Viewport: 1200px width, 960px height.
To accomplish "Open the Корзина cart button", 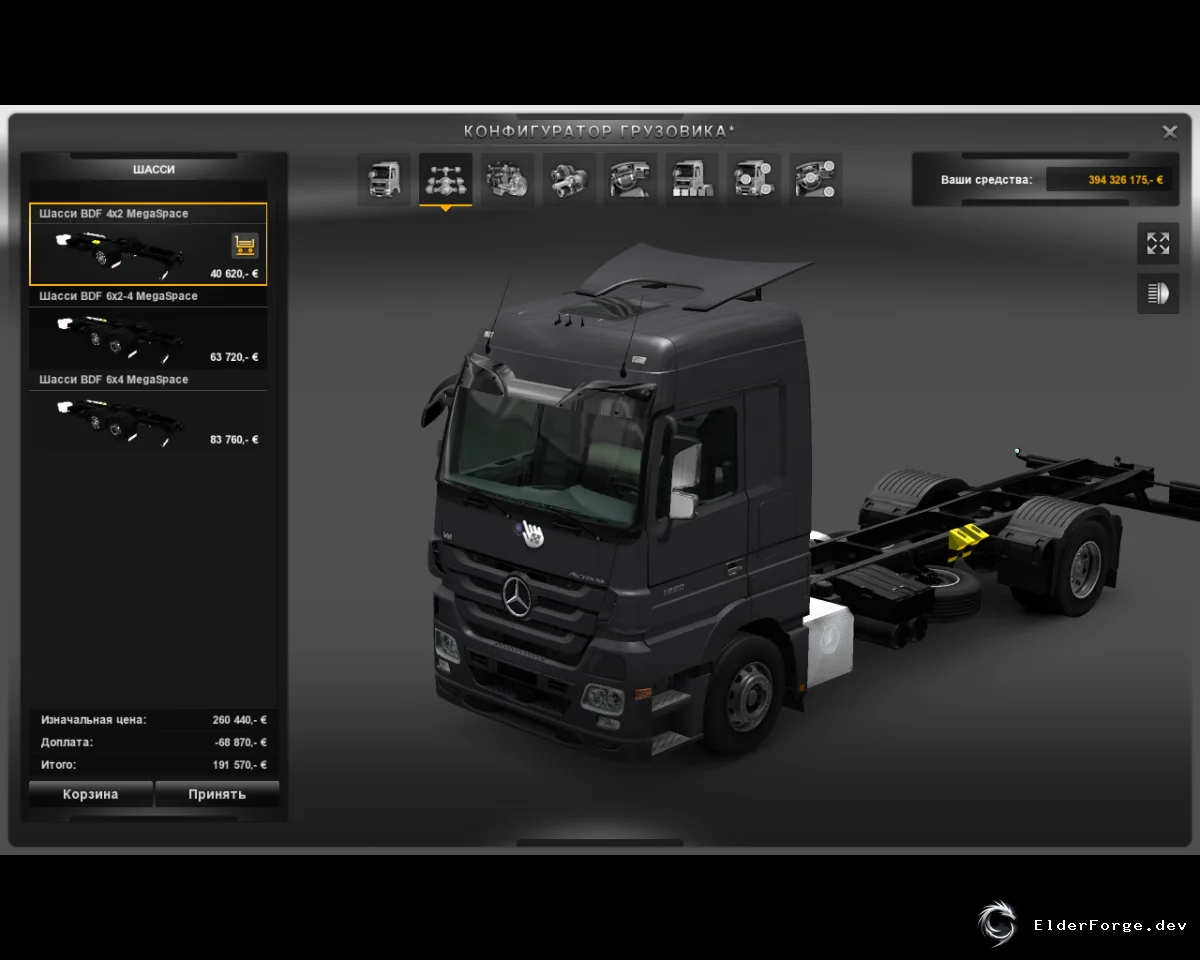I will pos(91,795).
